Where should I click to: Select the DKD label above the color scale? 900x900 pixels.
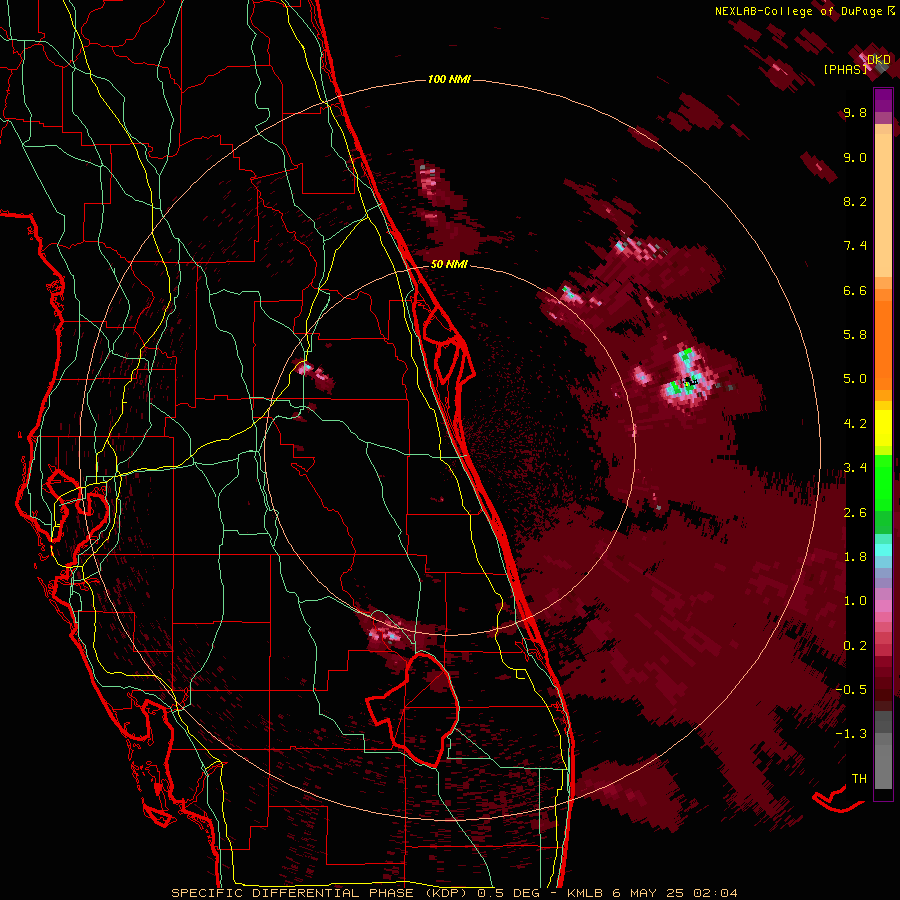tap(879, 59)
